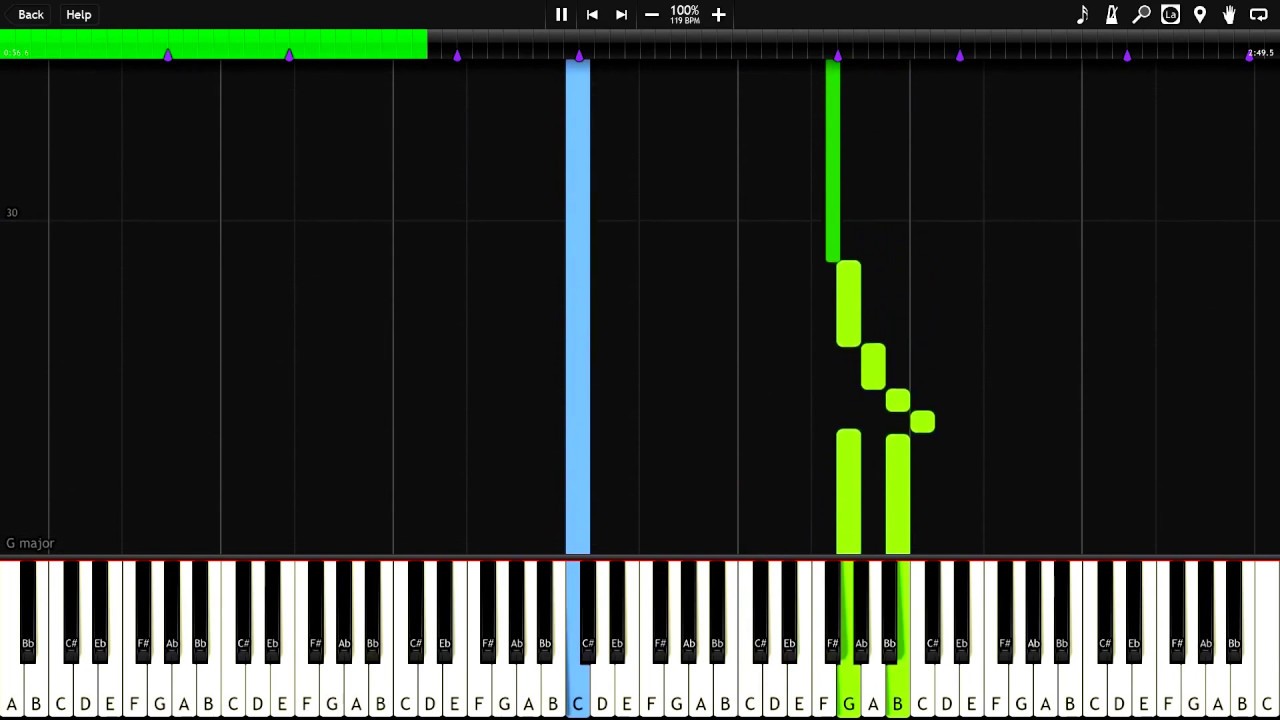Image resolution: width=1280 pixels, height=720 pixels.
Task: Select the bookmark above the tall green note
Action: tap(838, 55)
